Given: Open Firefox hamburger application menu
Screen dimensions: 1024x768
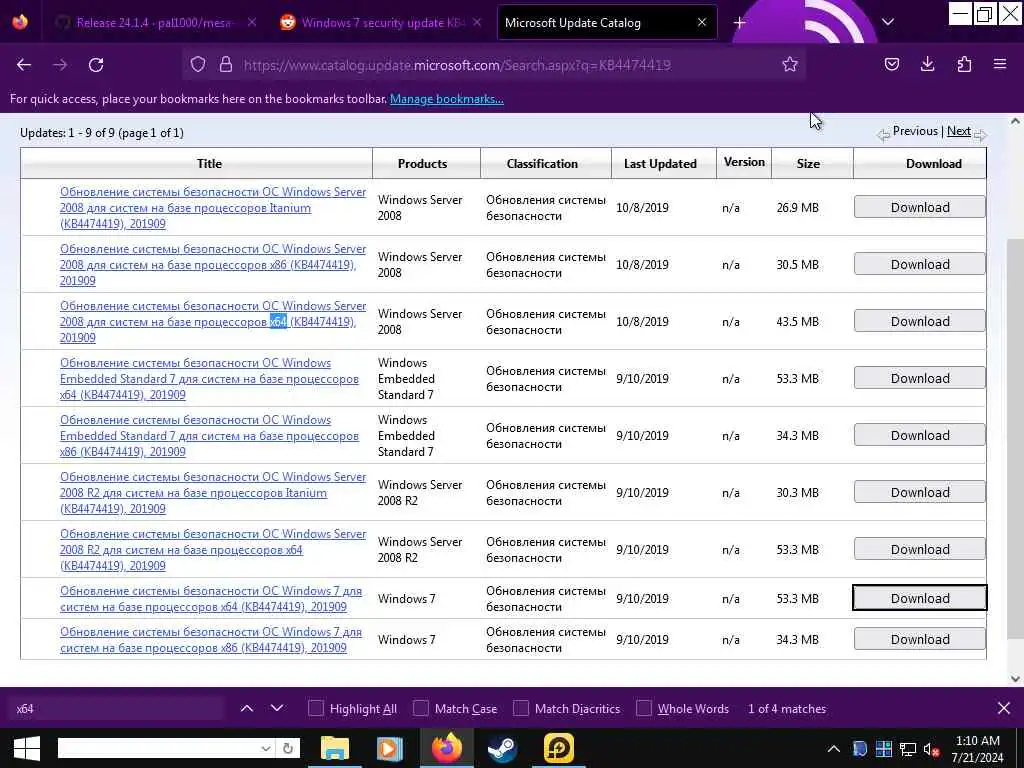Looking at the screenshot, I should tap(1000, 64).
